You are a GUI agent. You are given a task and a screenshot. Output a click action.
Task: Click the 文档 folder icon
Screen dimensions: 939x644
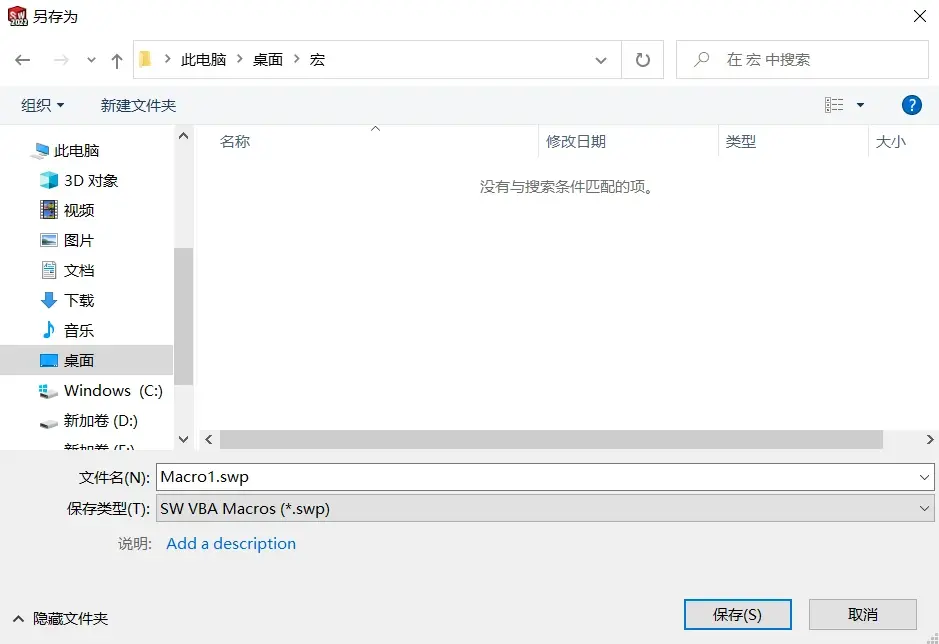[x=49, y=270]
